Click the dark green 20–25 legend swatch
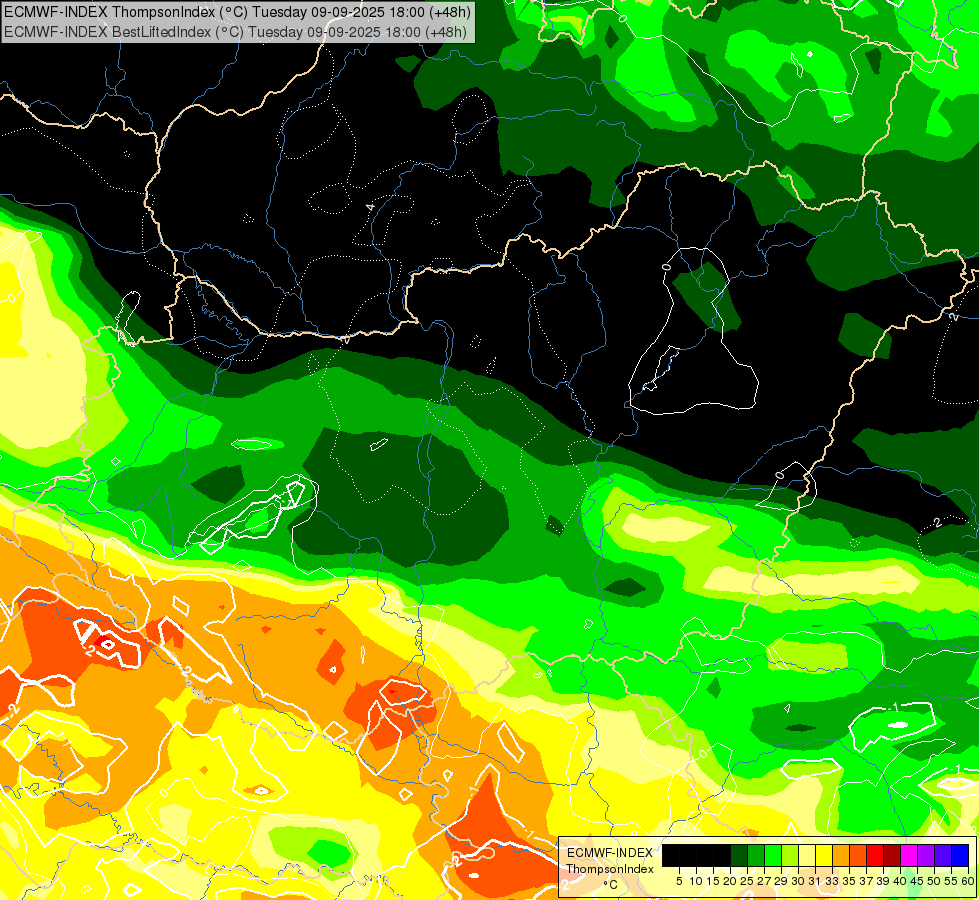This screenshot has height=900, width=979. tap(739, 855)
